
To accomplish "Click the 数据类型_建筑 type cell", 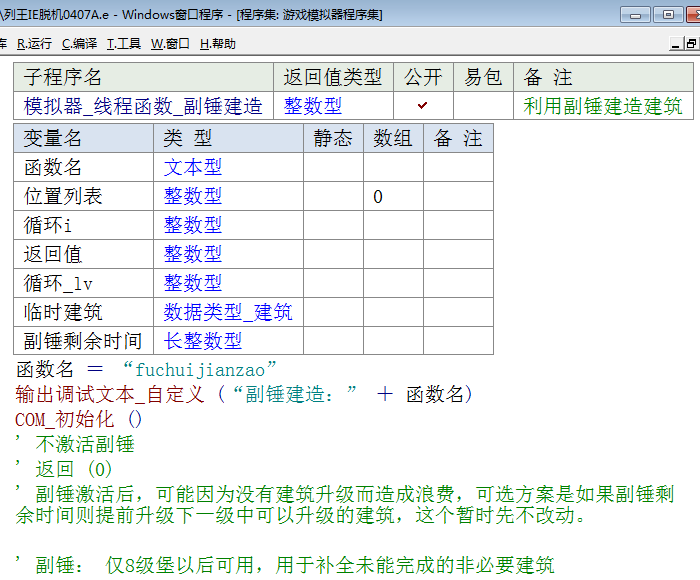I will tap(228, 313).
